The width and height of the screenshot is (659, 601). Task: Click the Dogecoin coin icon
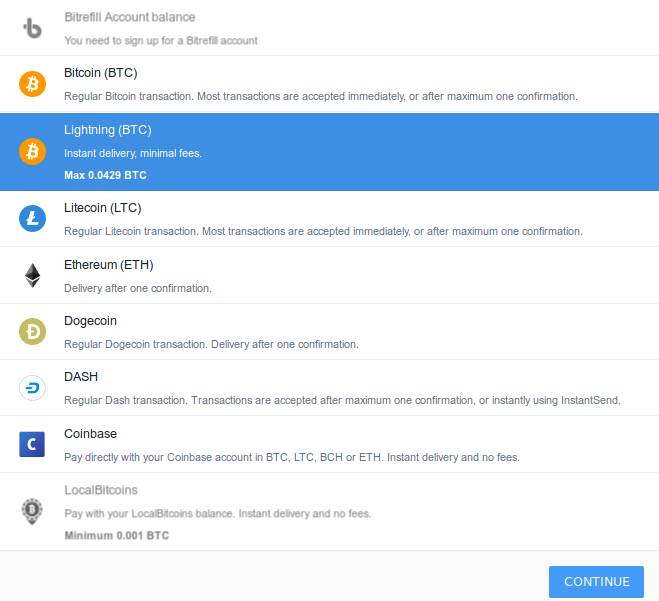[32, 332]
